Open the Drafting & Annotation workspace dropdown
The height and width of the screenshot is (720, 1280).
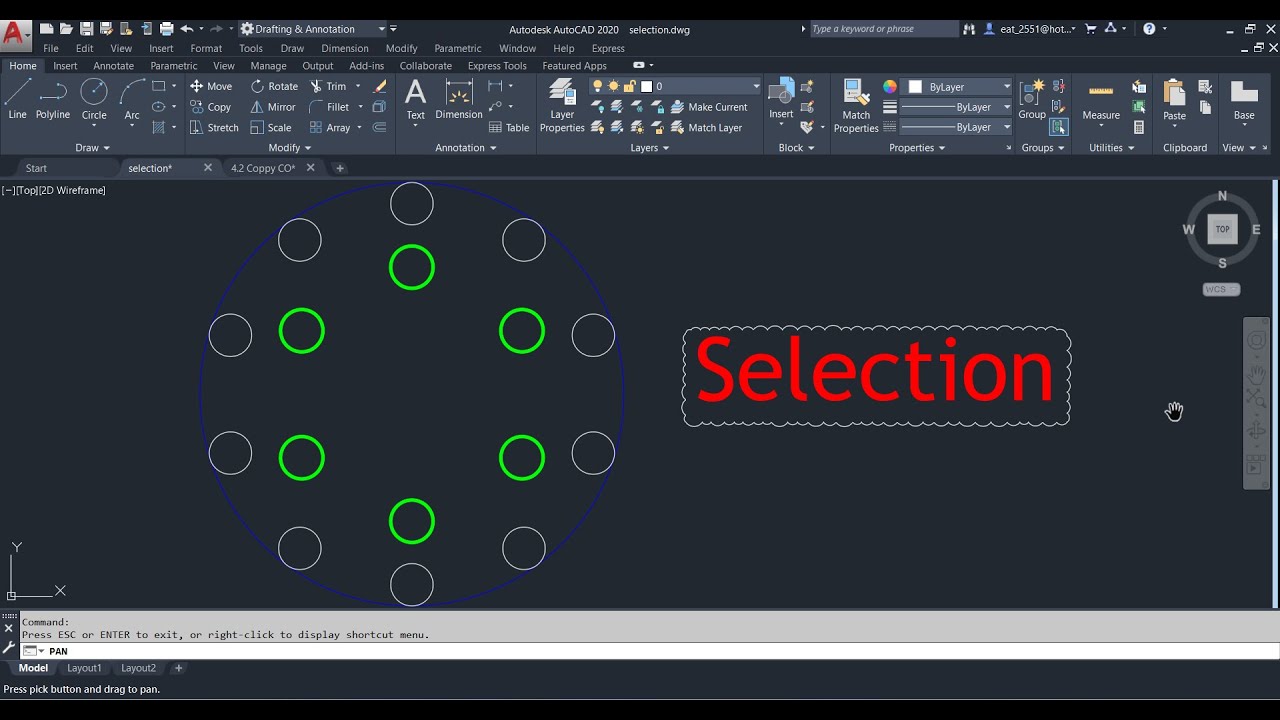click(313, 29)
